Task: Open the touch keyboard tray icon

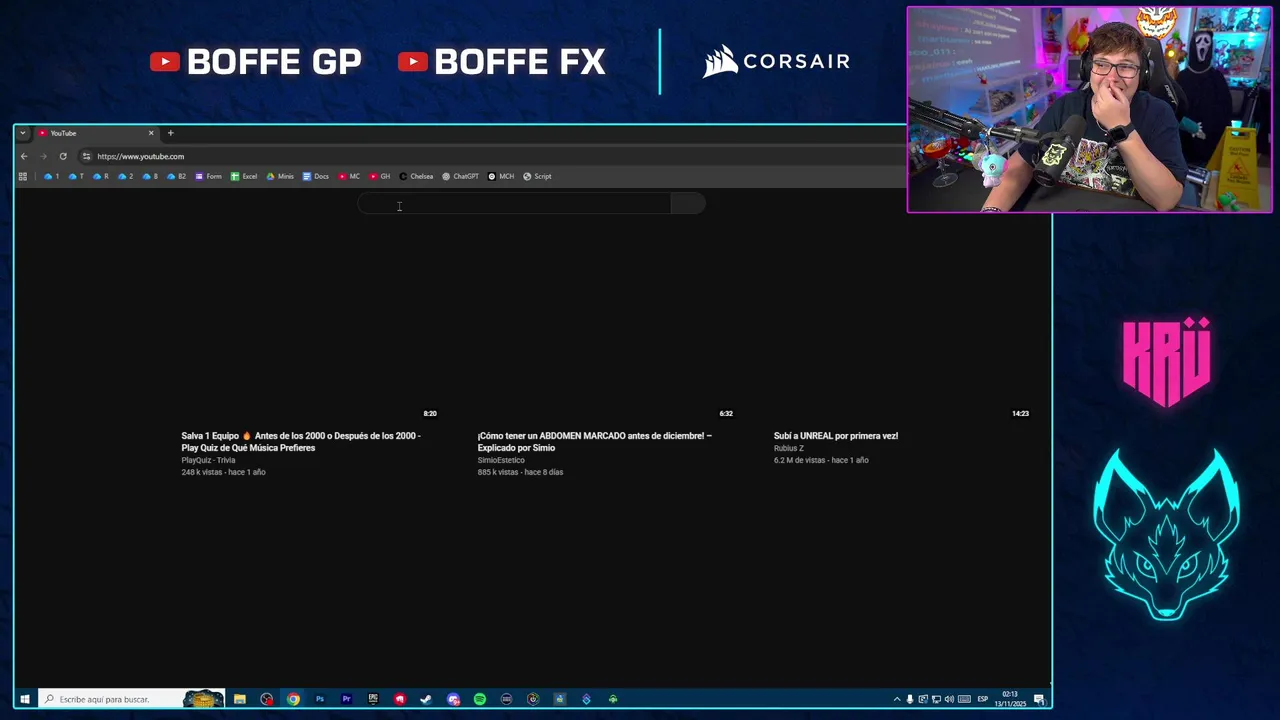Action: pos(964,699)
